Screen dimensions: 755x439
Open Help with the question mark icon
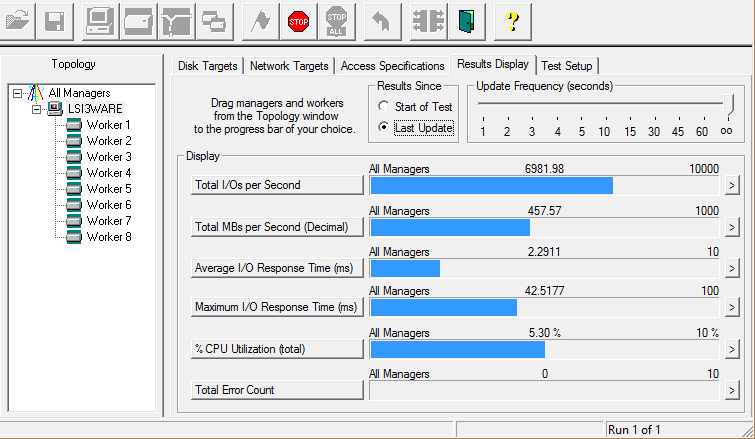(512, 20)
